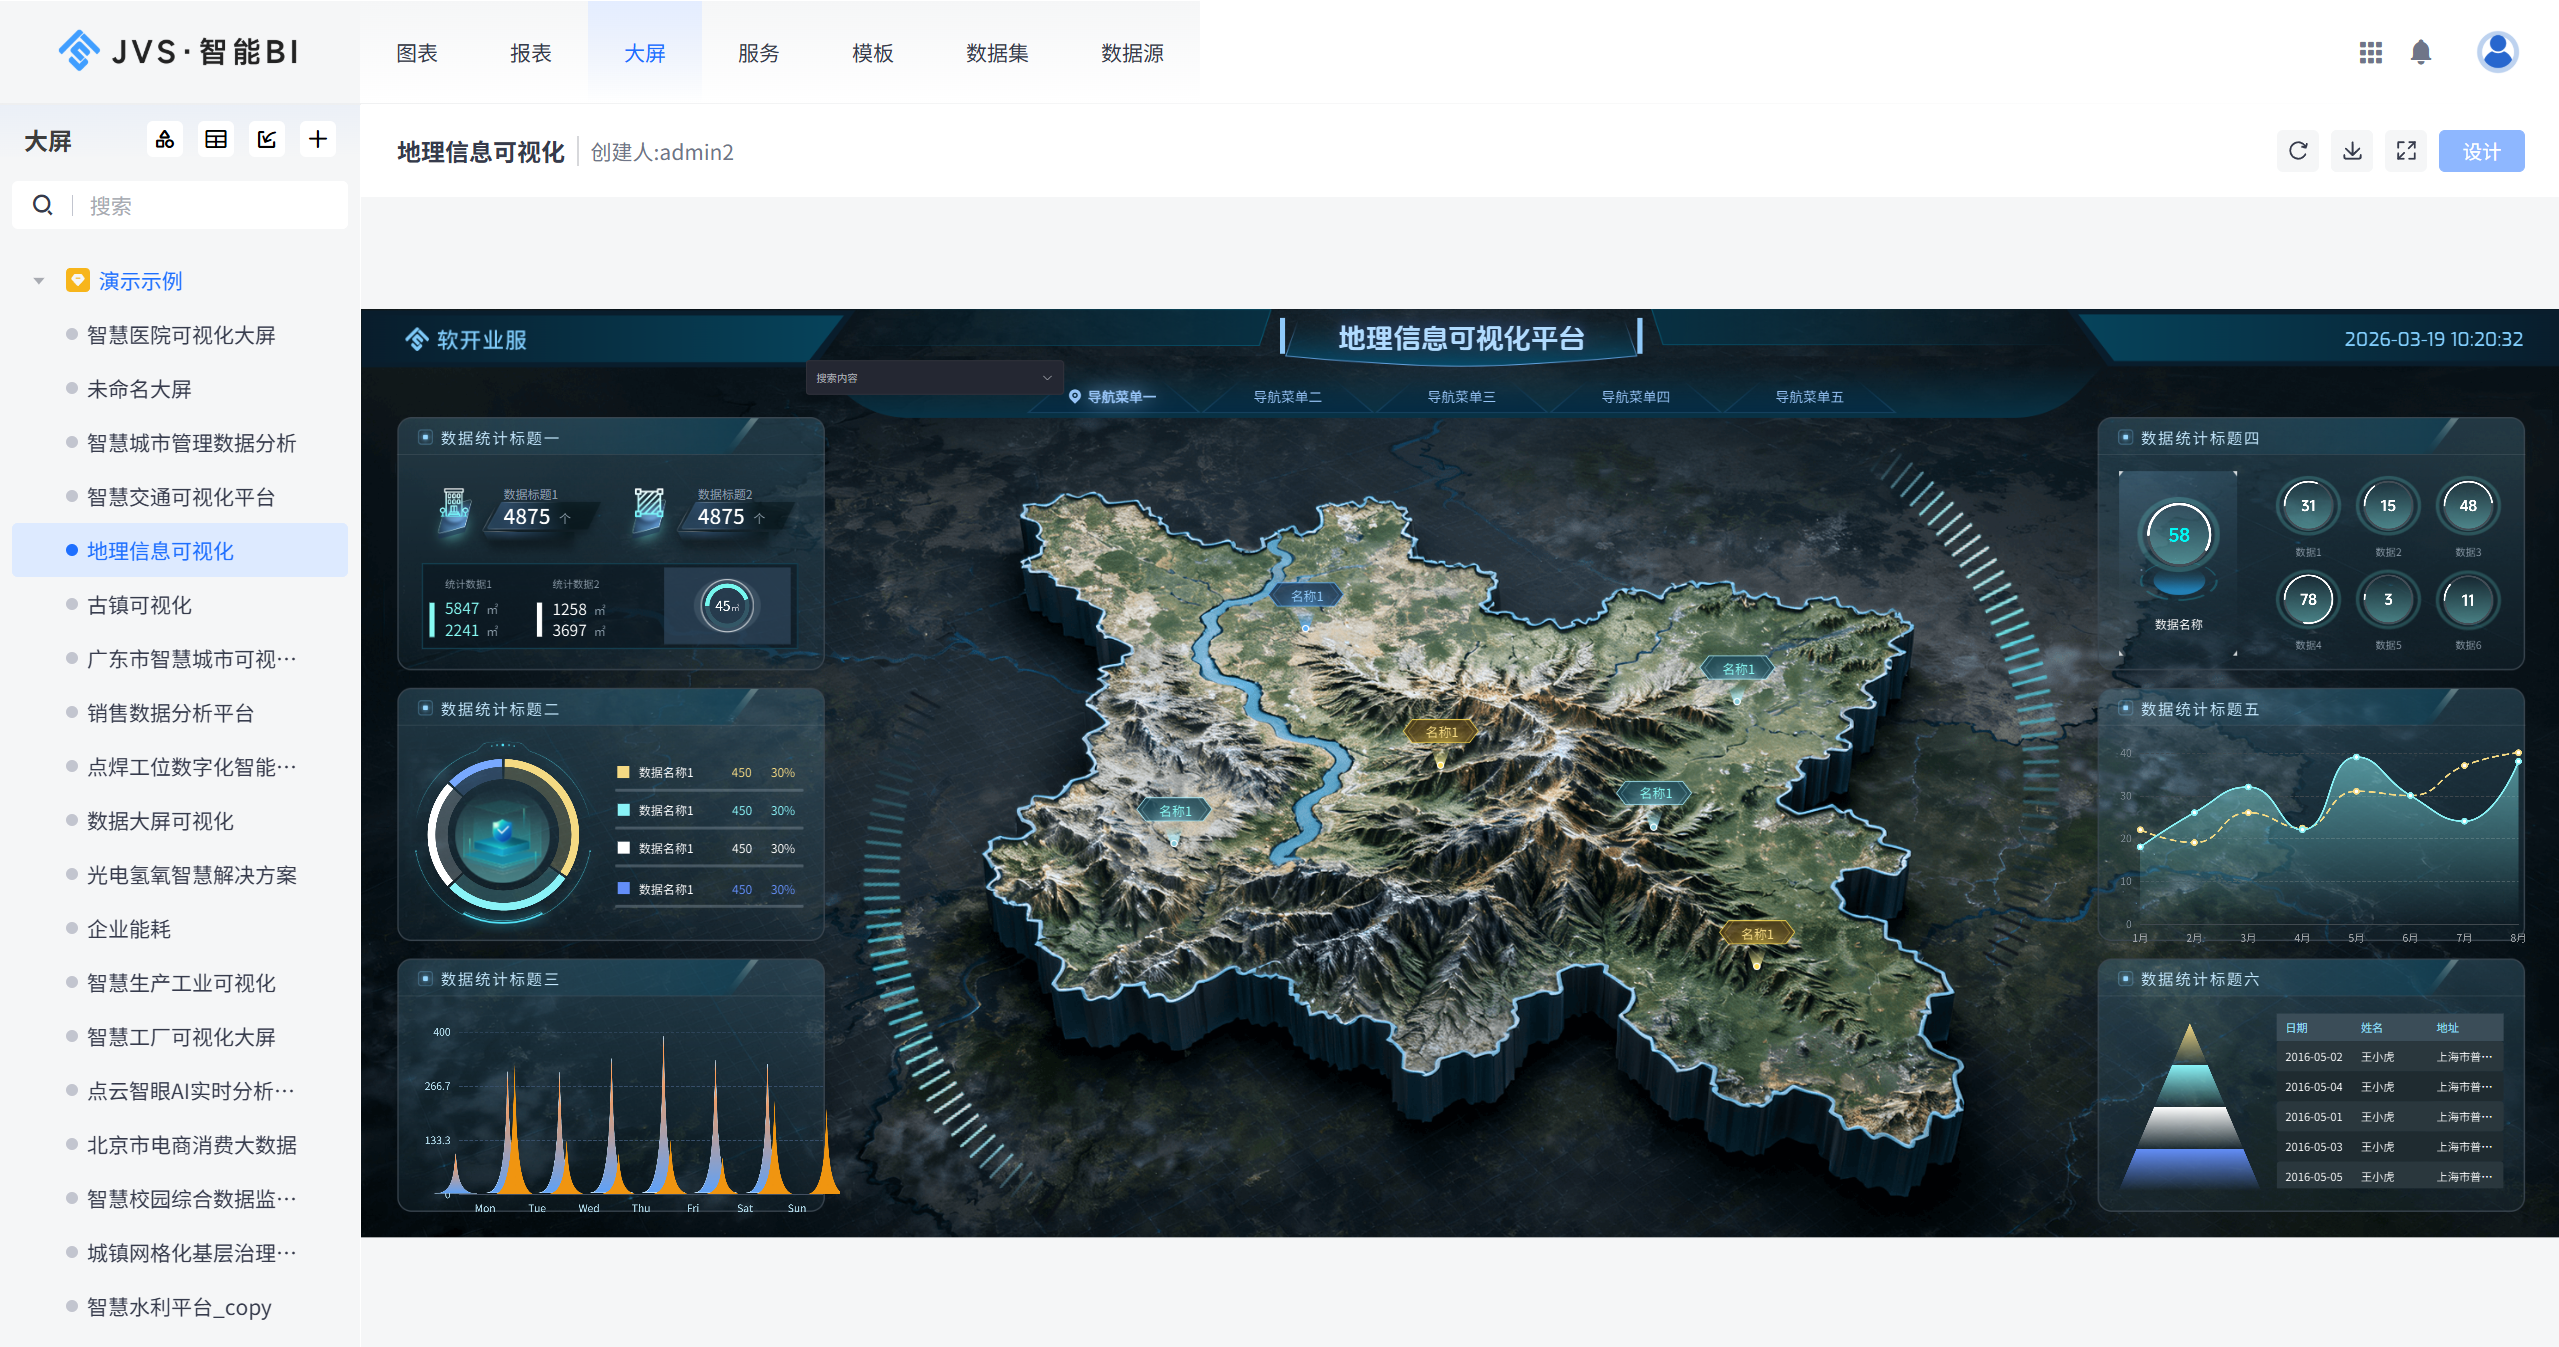Switch to the 数据集 tab

point(997,53)
